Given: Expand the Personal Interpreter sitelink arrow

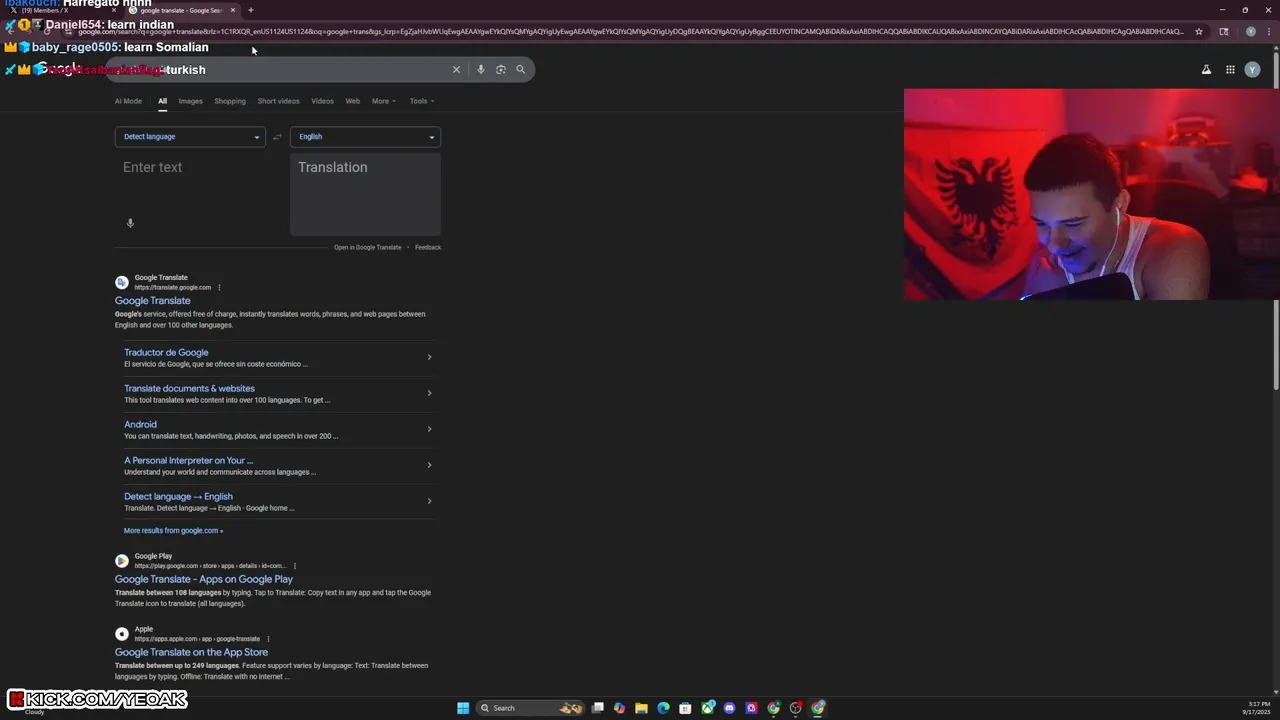Looking at the screenshot, I should coord(429,465).
